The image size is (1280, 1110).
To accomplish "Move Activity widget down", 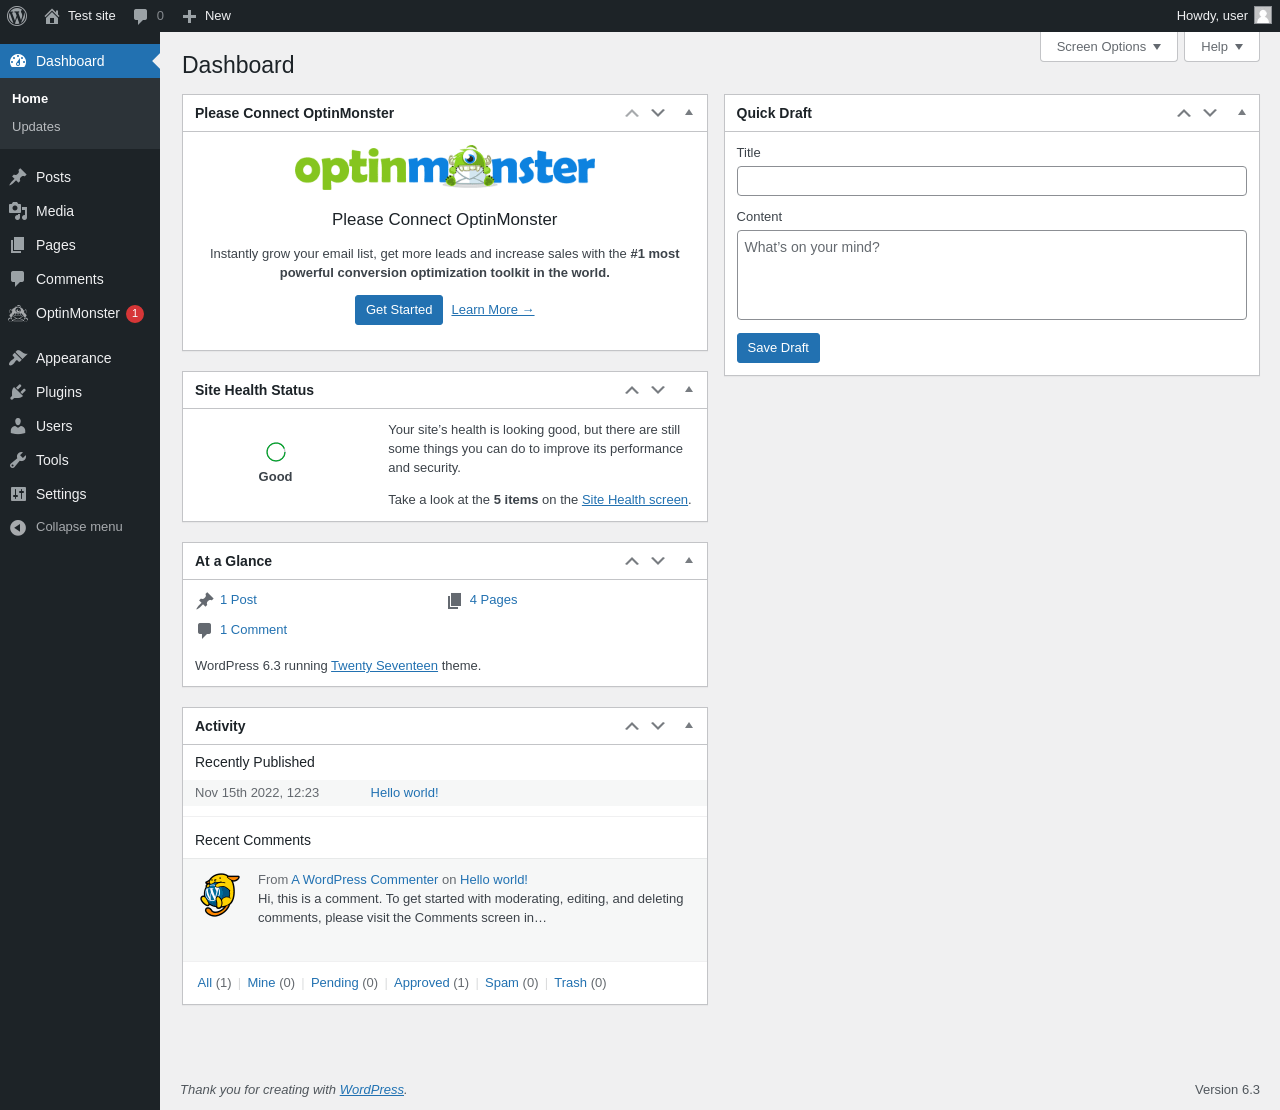I will [658, 726].
